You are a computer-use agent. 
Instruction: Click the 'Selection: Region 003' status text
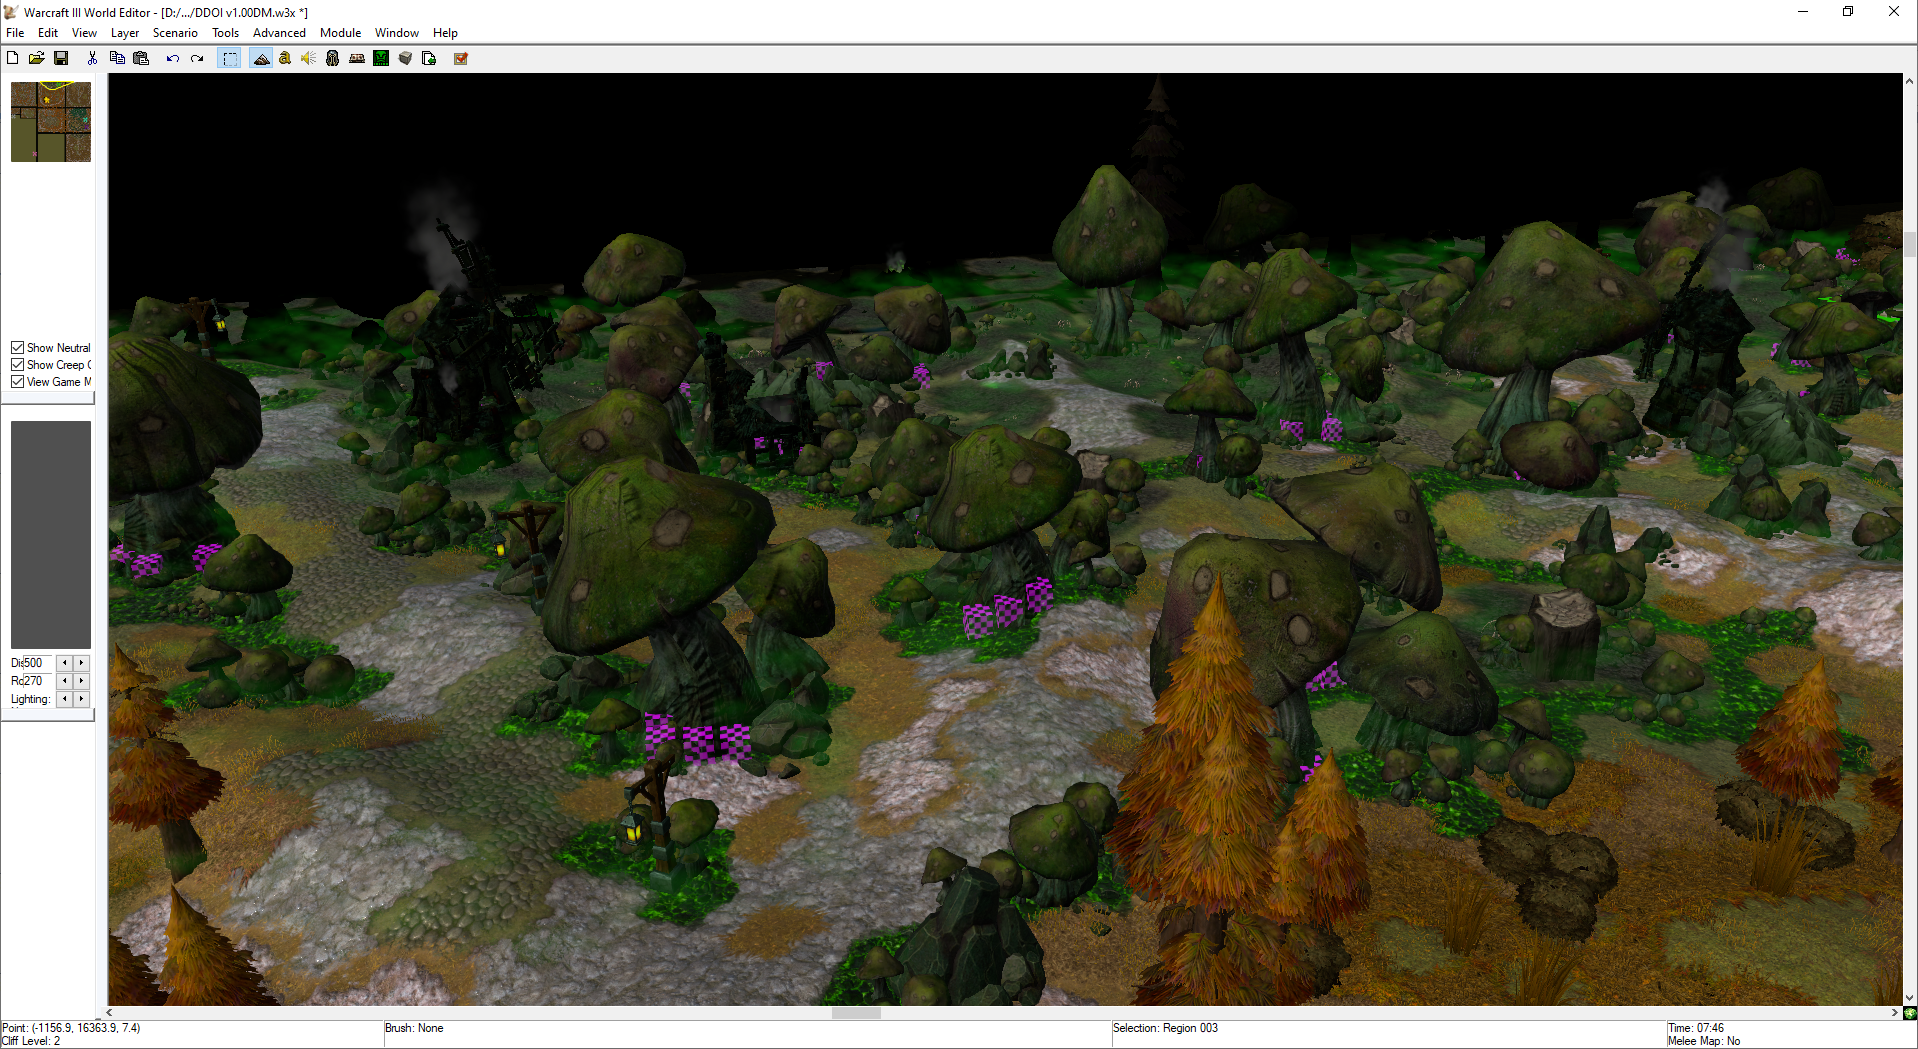(1165, 1028)
